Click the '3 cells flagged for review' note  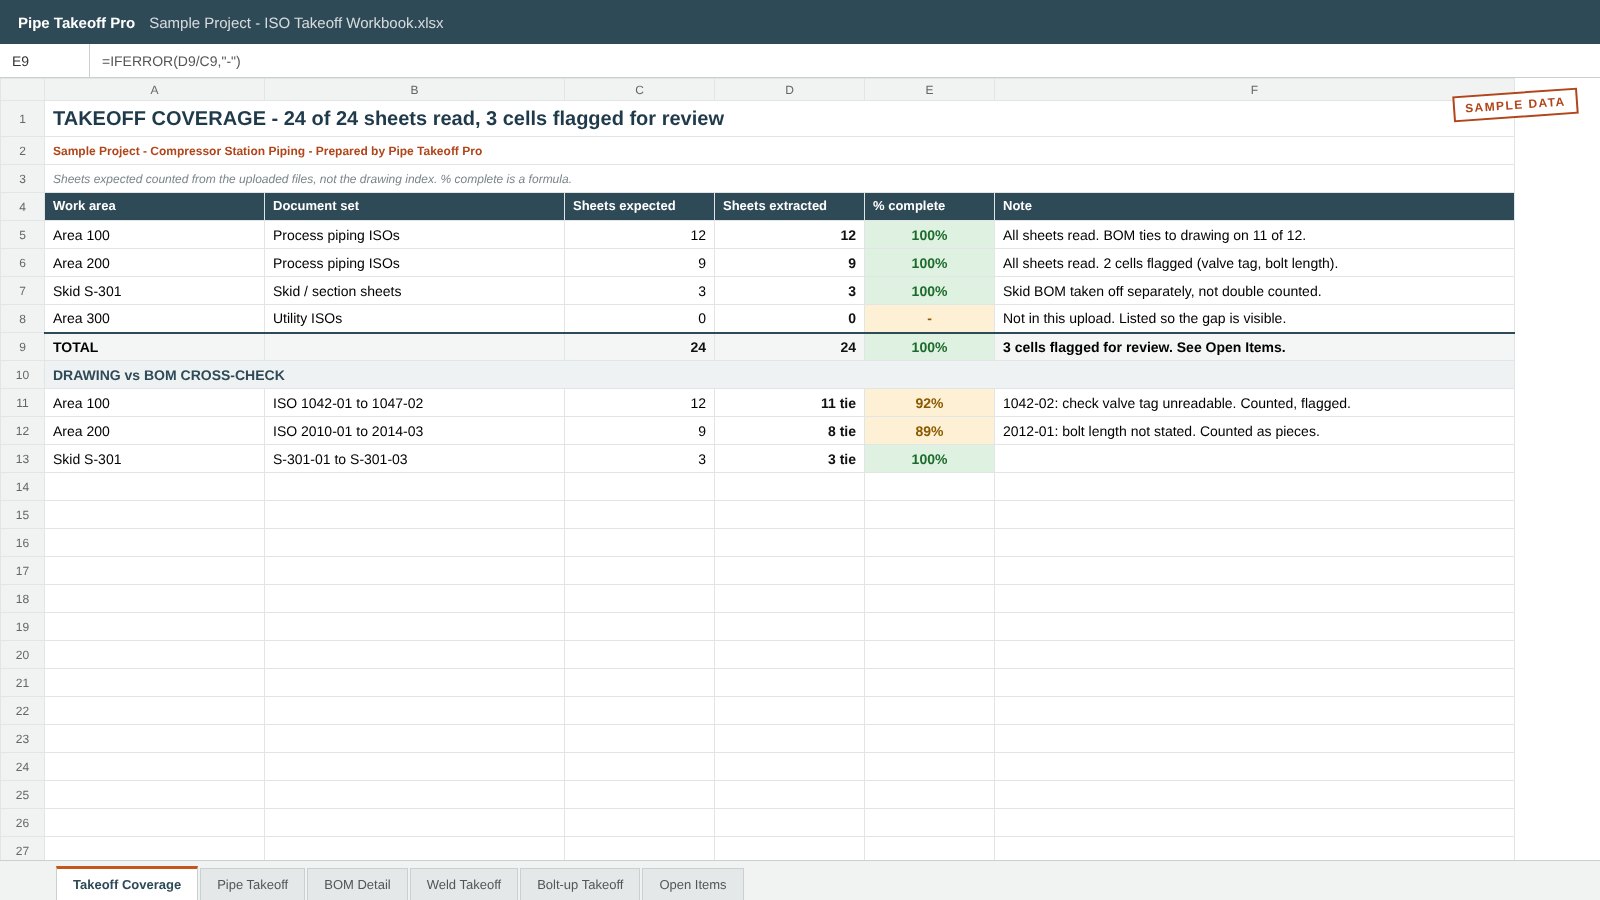click(1254, 347)
